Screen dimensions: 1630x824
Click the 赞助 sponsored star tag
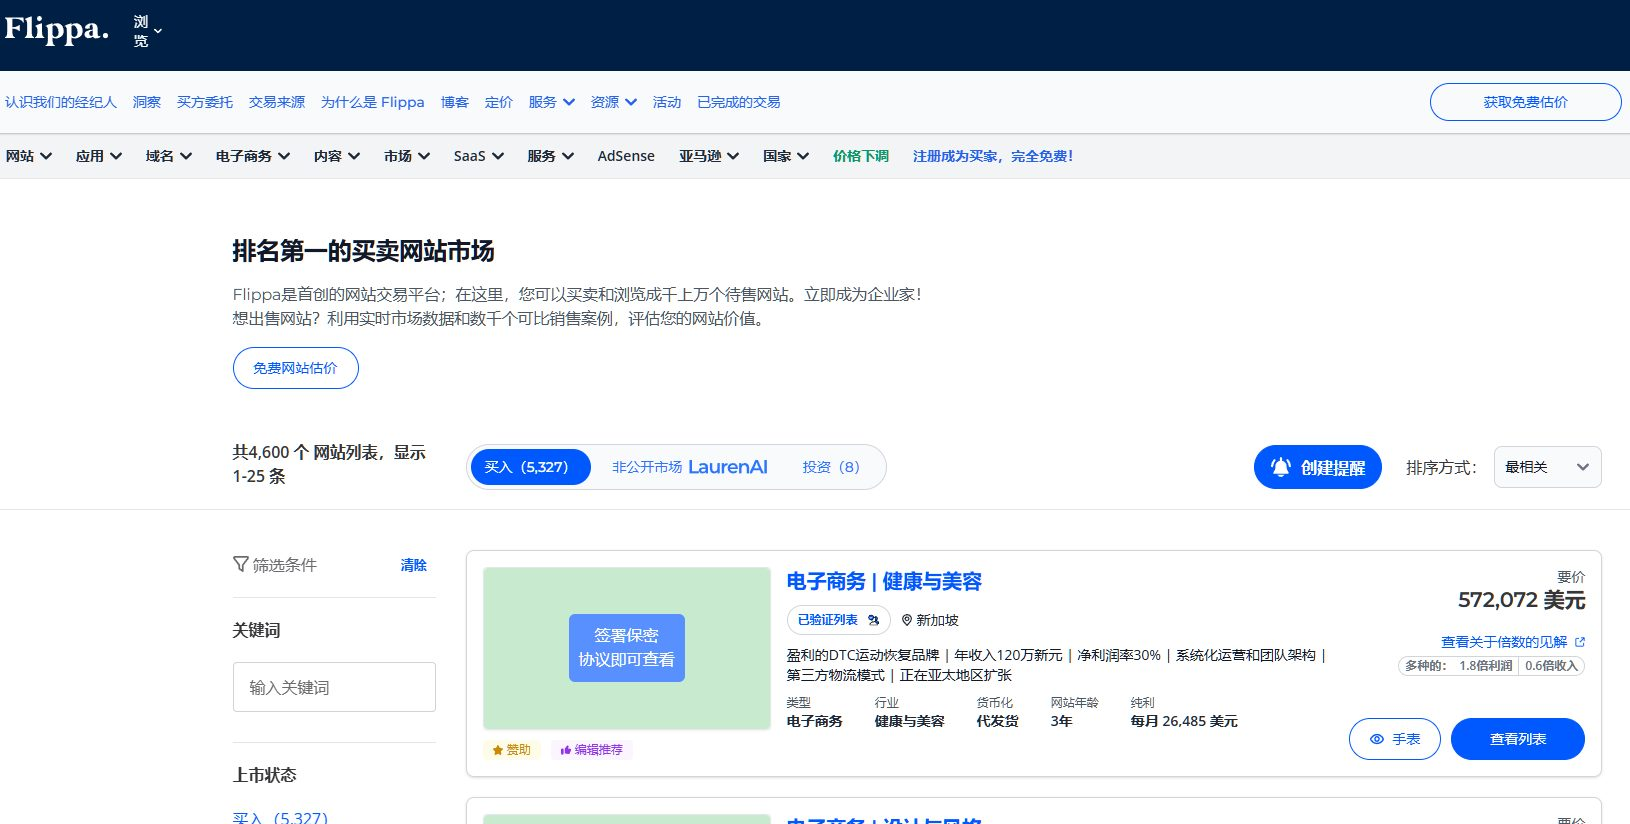click(x=512, y=750)
